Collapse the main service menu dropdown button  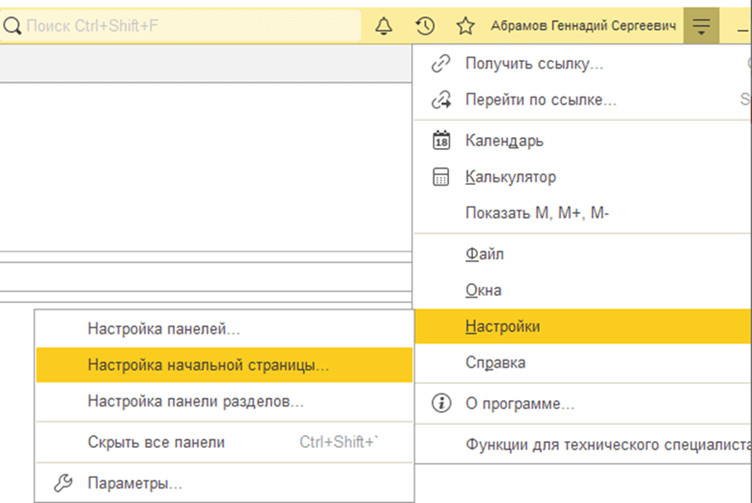tap(701, 25)
